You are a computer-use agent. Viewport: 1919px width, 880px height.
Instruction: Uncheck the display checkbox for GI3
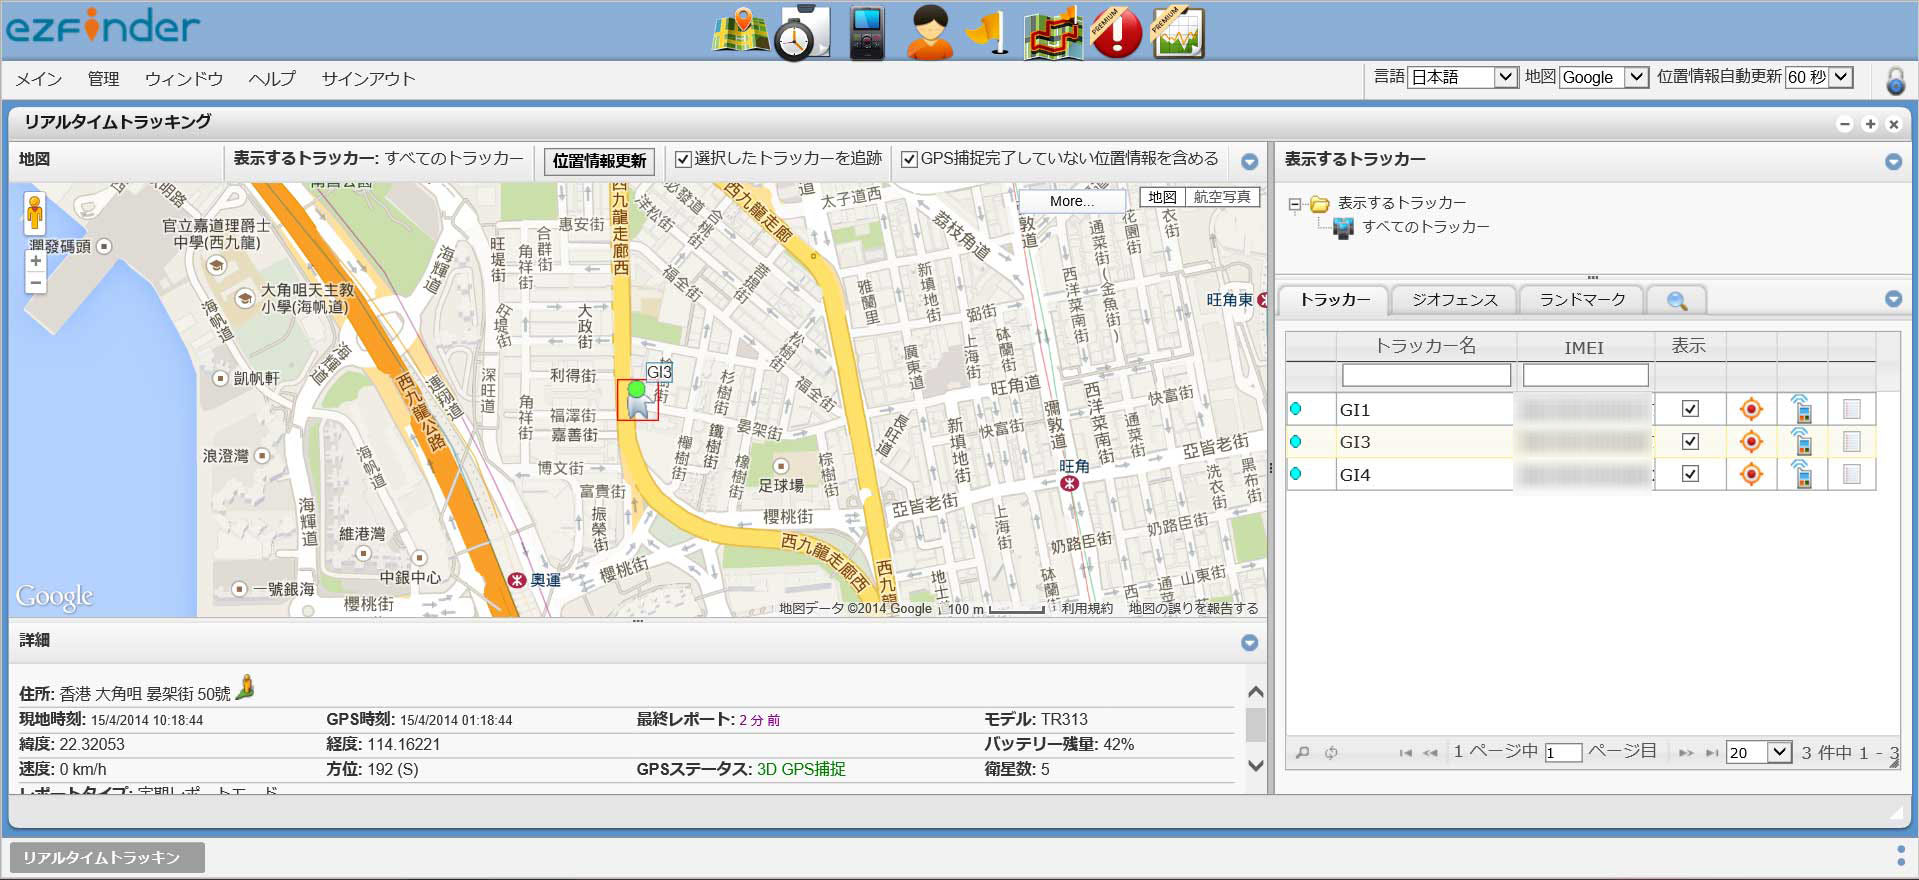(x=1690, y=442)
